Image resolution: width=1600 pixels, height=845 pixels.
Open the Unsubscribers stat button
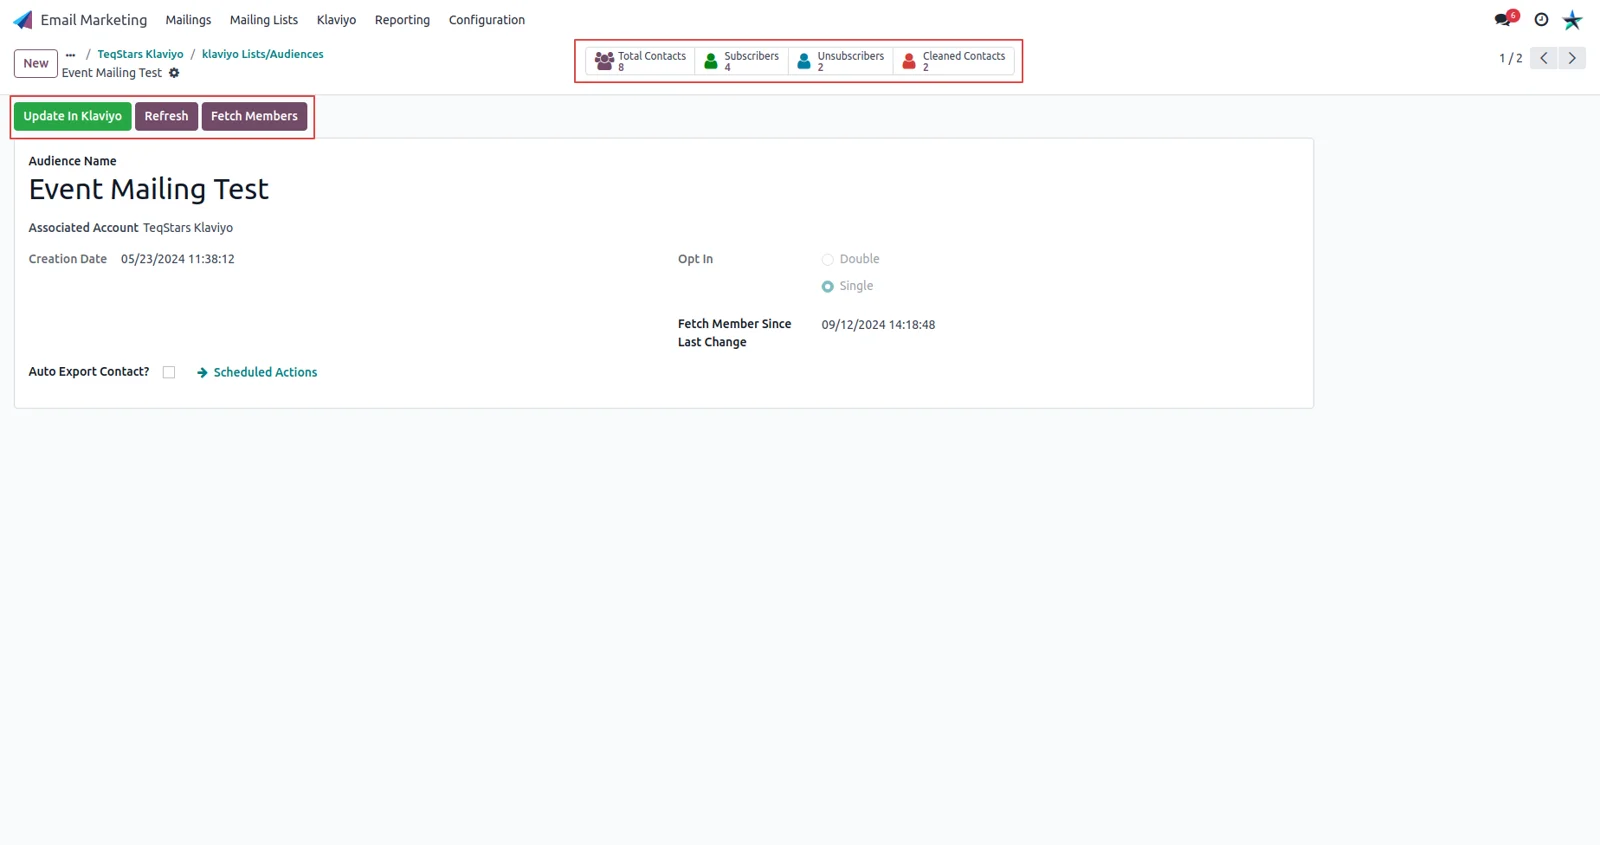point(840,61)
